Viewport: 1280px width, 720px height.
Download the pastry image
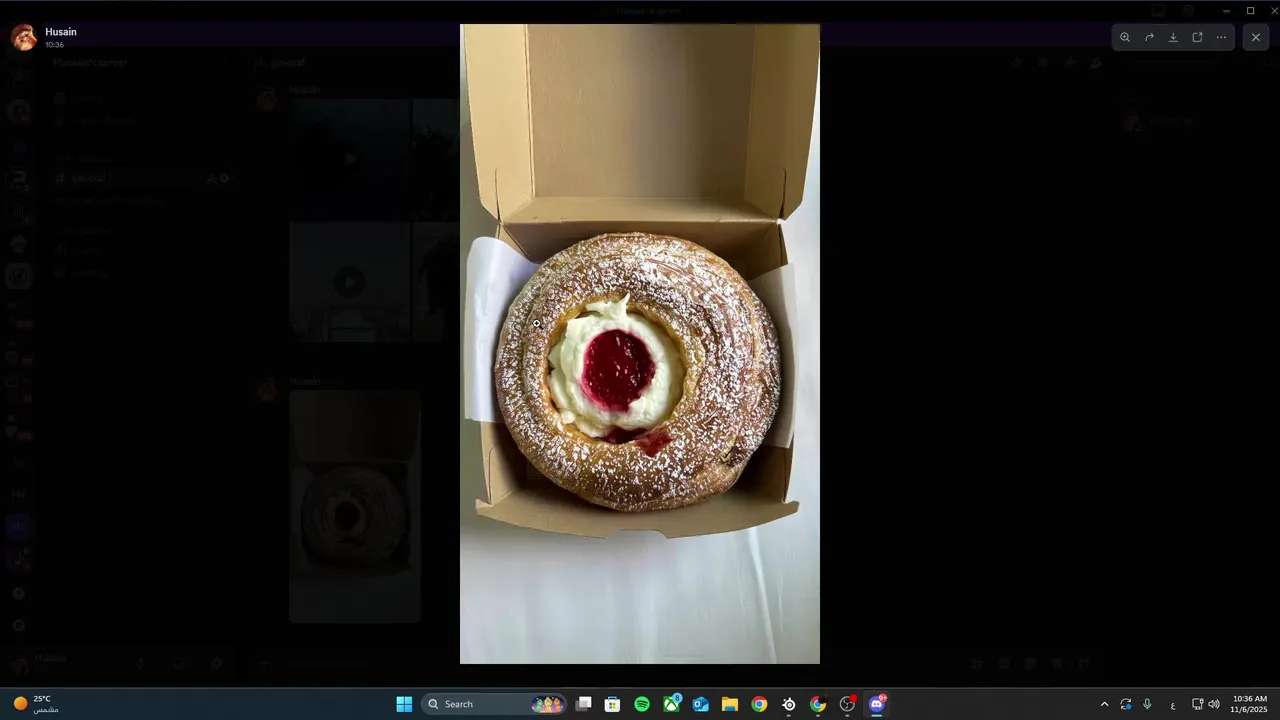click(x=1173, y=37)
